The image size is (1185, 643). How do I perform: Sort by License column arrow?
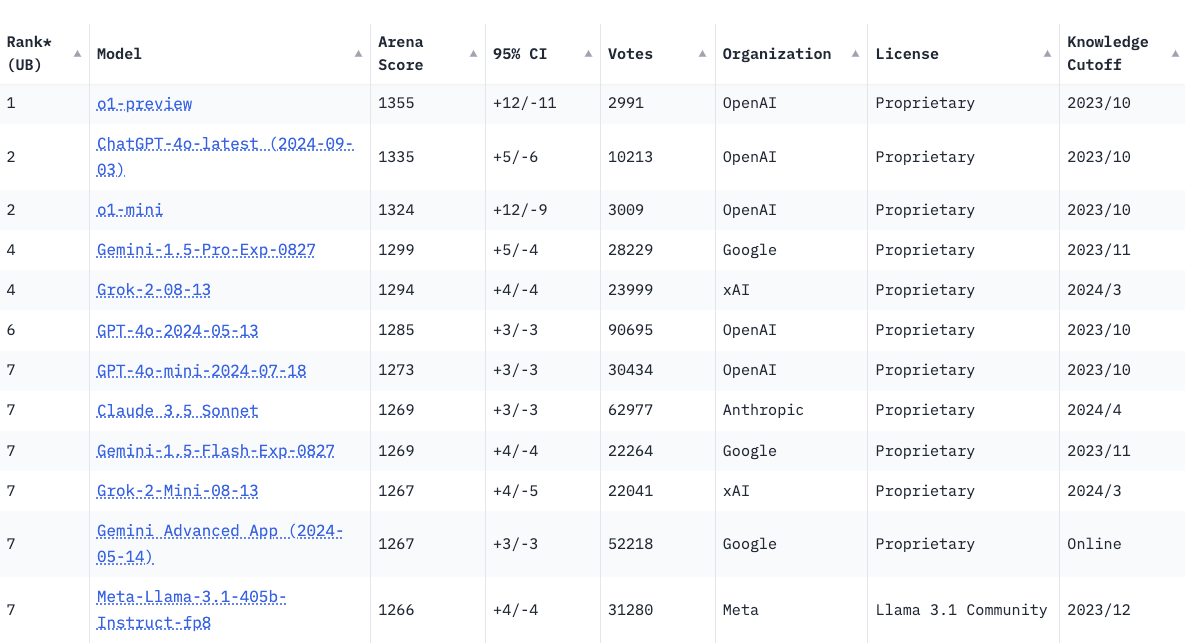(1047, 54)
